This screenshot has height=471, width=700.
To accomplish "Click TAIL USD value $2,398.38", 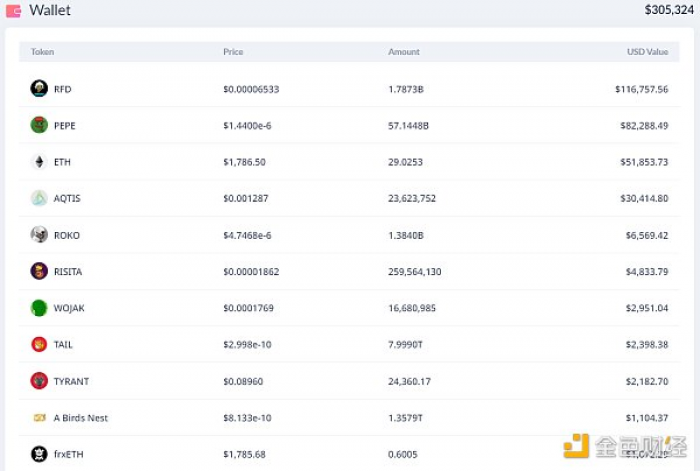I will pyautogui.click(x=647, y=345).
